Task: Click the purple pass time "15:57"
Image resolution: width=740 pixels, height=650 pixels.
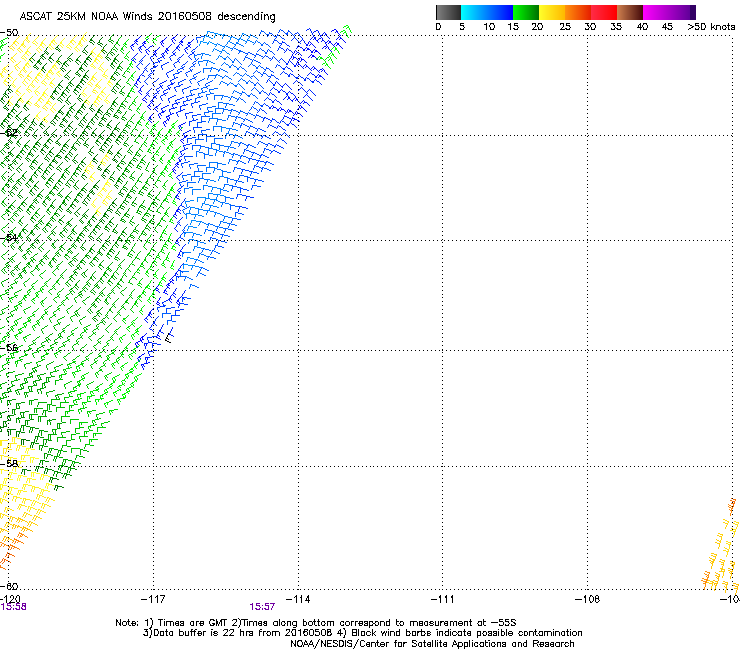Action: [x=262, y=607]
